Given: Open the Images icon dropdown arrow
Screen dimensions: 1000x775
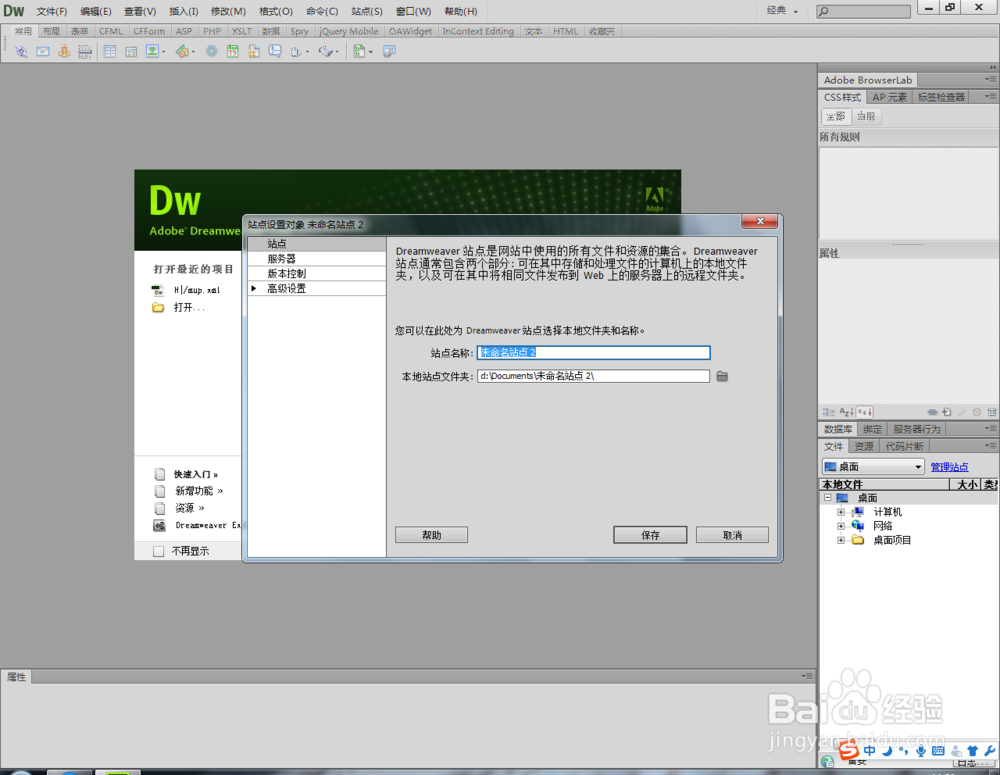Looking at the screenshot, I should point(163,52).
